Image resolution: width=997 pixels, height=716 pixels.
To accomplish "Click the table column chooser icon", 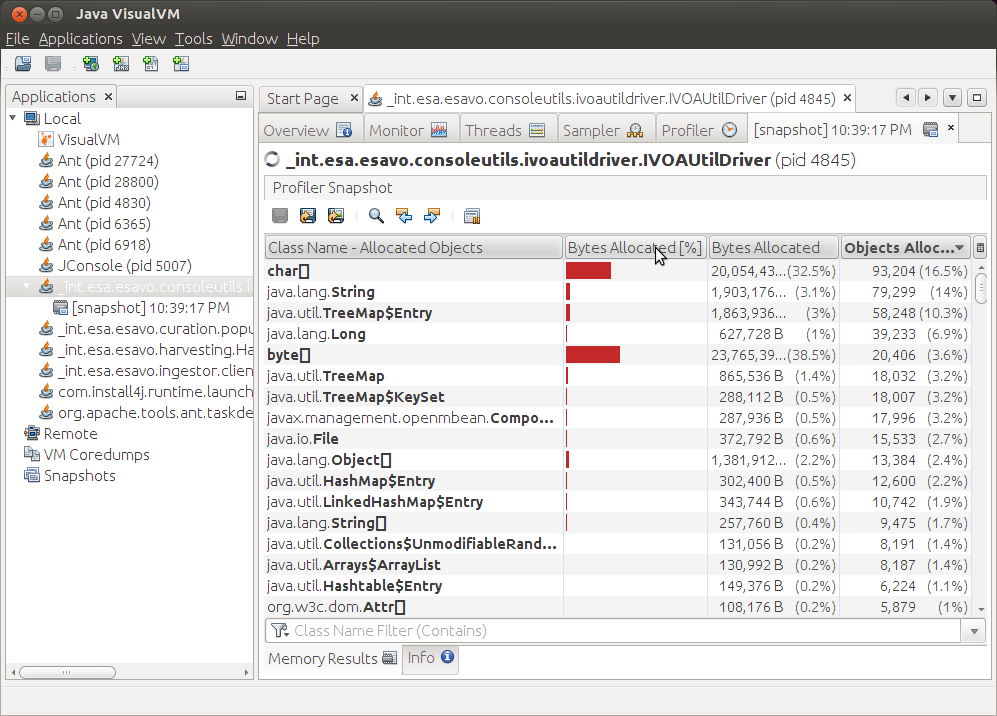I will click(x=980, y=247).
